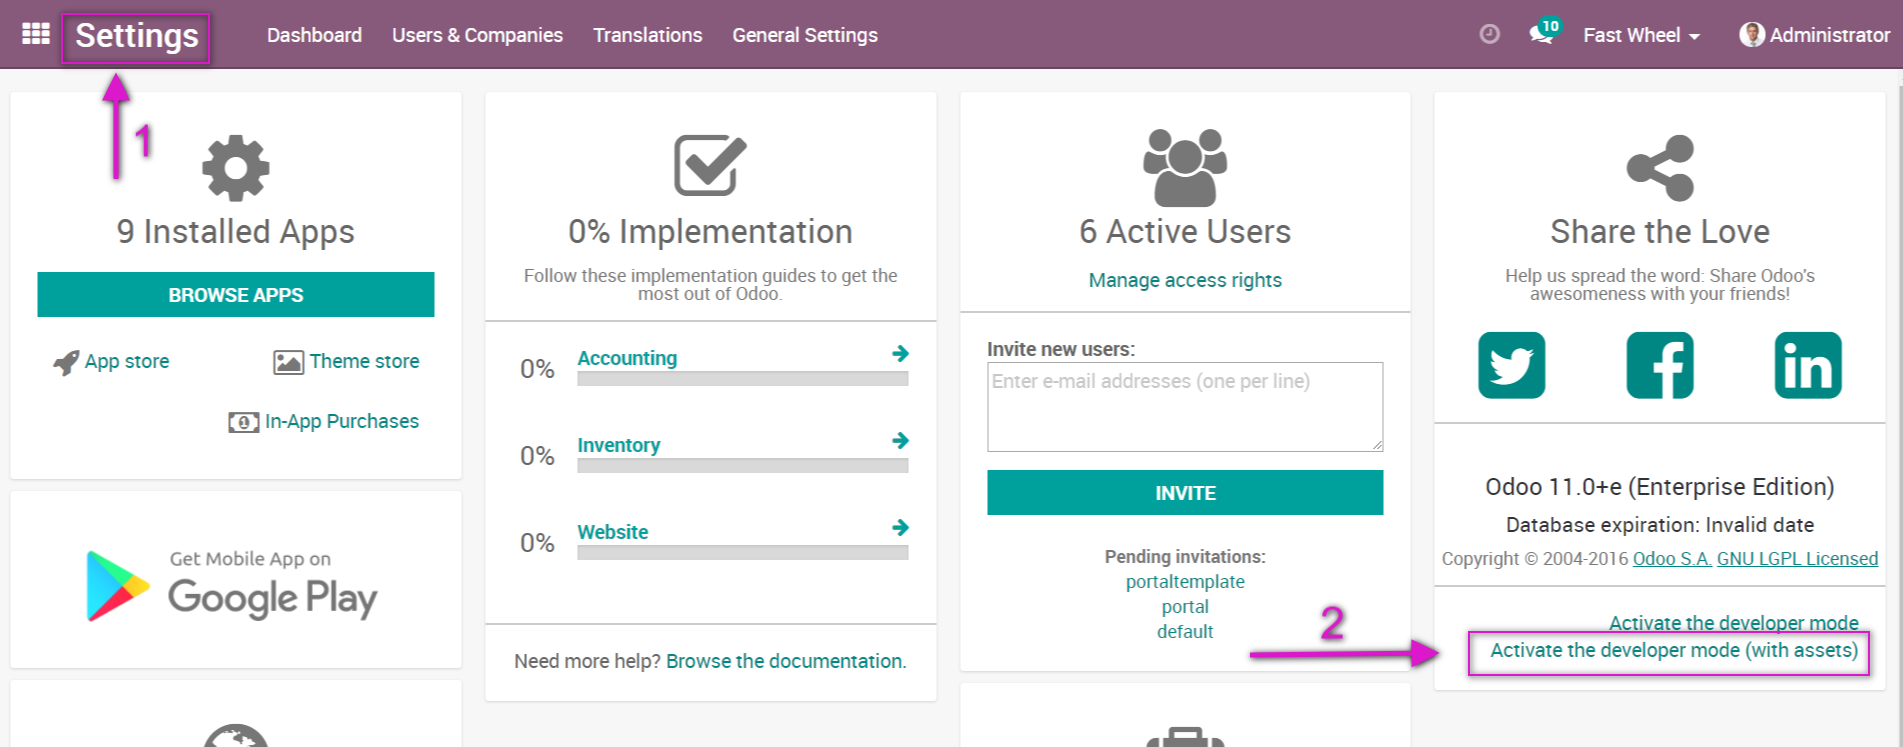Open the Website implementation guide link
This screenshot has height=747, width=1903.
pos(613,532)
